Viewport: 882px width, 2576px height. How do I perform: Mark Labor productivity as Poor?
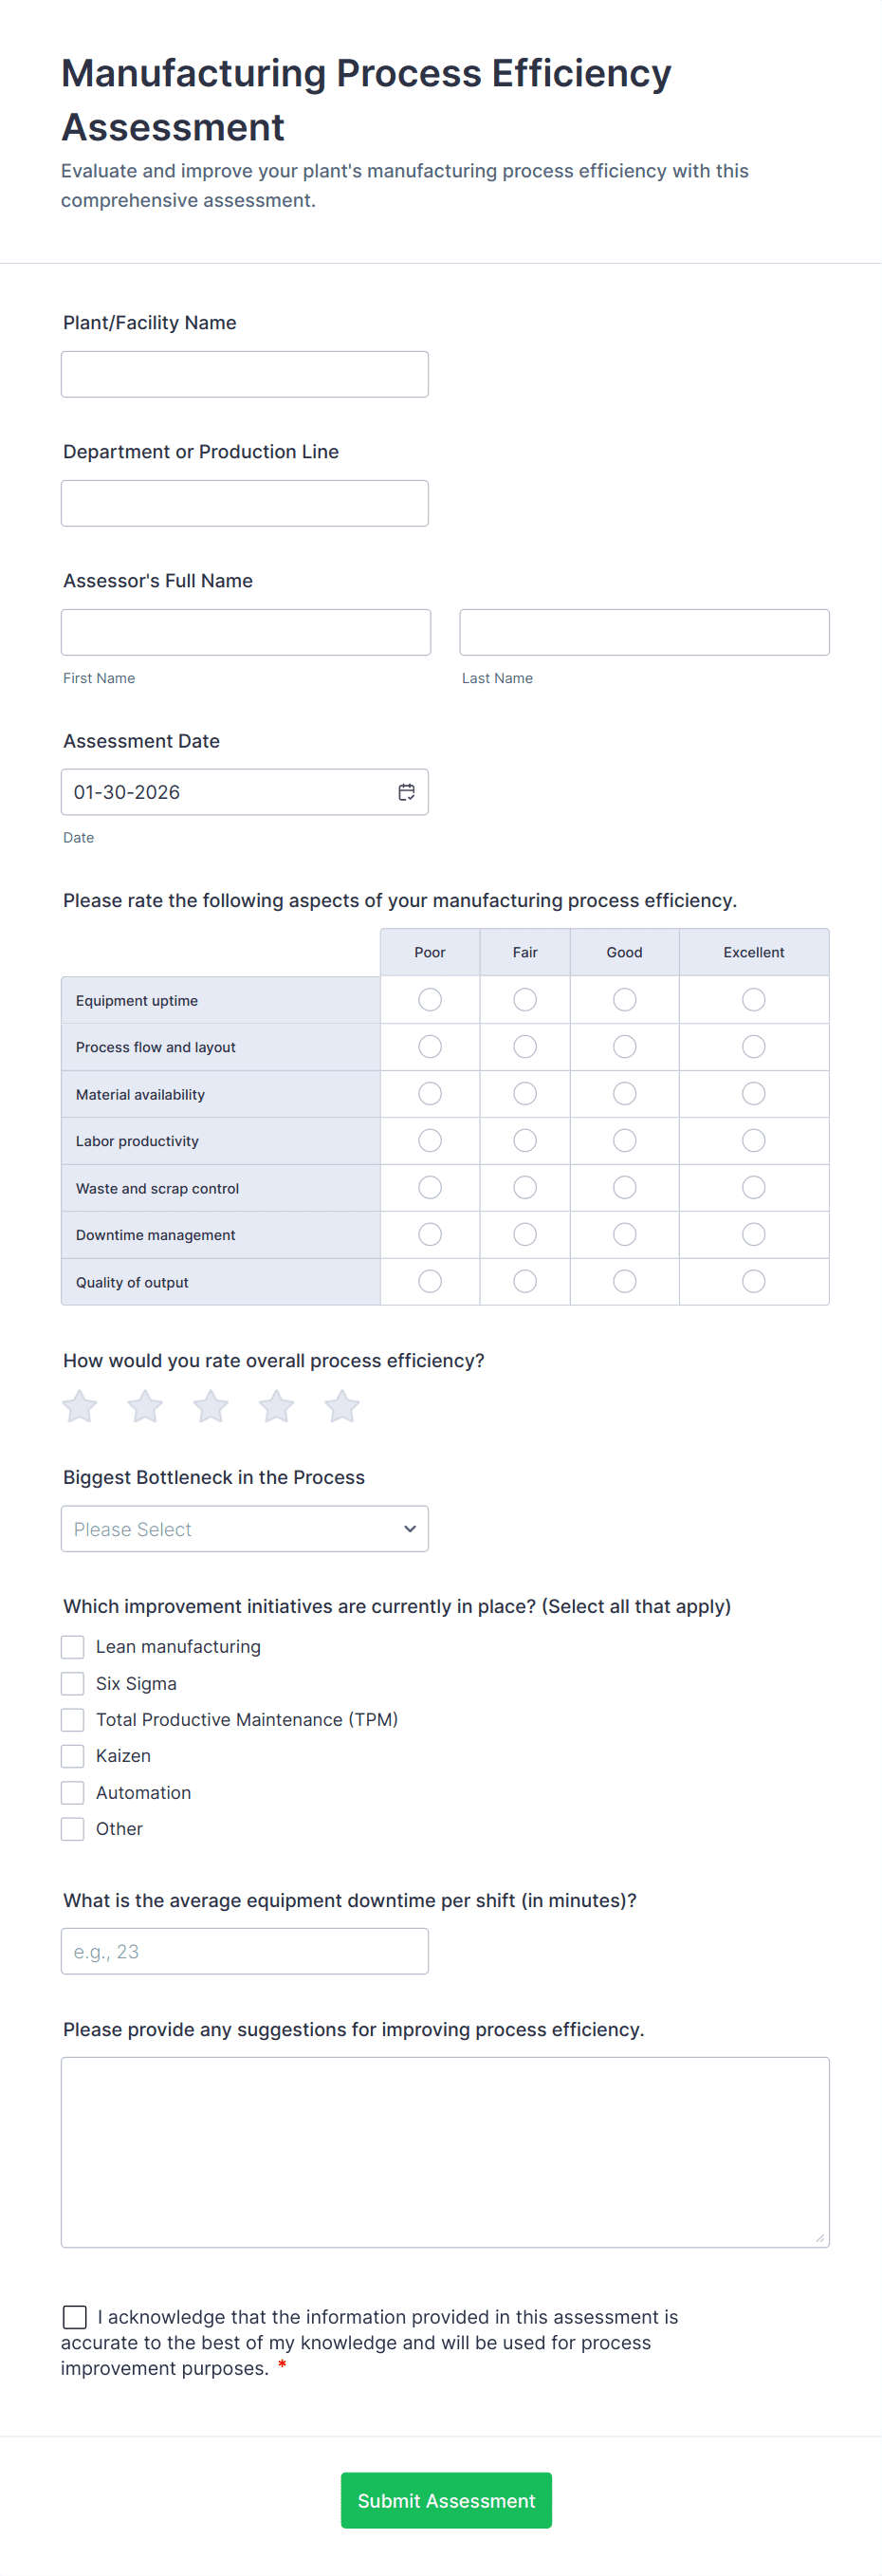[430, 1140]
